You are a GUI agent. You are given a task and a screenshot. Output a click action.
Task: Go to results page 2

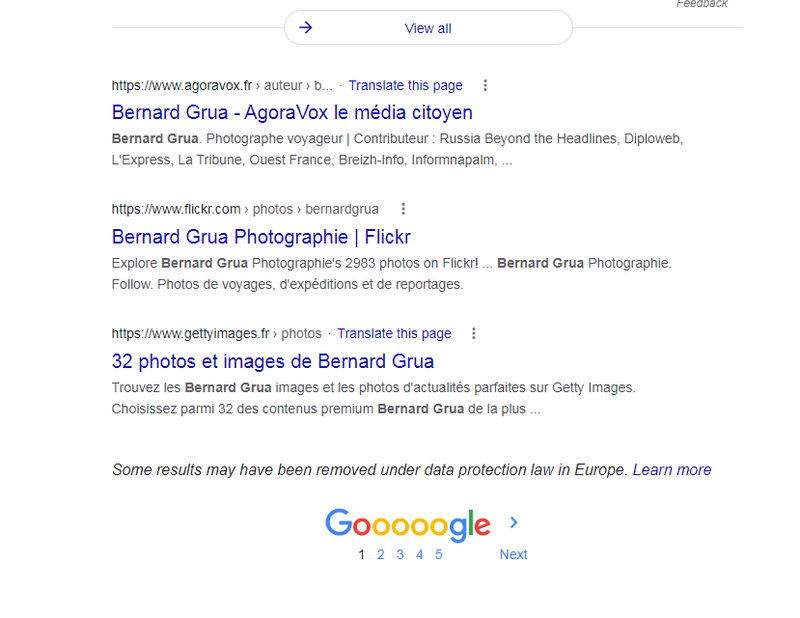381,554
